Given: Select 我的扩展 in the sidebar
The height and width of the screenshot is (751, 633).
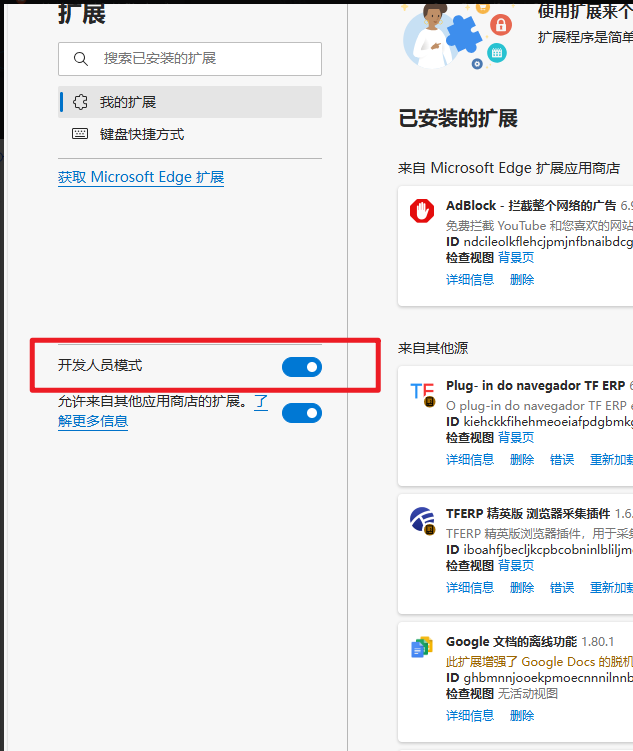Looking at the screenshot, I should point(190,102).
